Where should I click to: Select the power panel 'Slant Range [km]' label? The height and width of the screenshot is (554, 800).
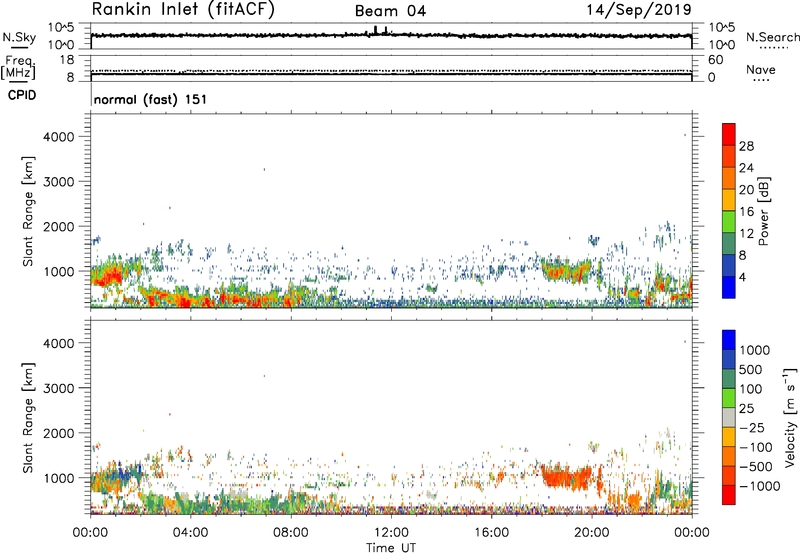pos(28,211)
